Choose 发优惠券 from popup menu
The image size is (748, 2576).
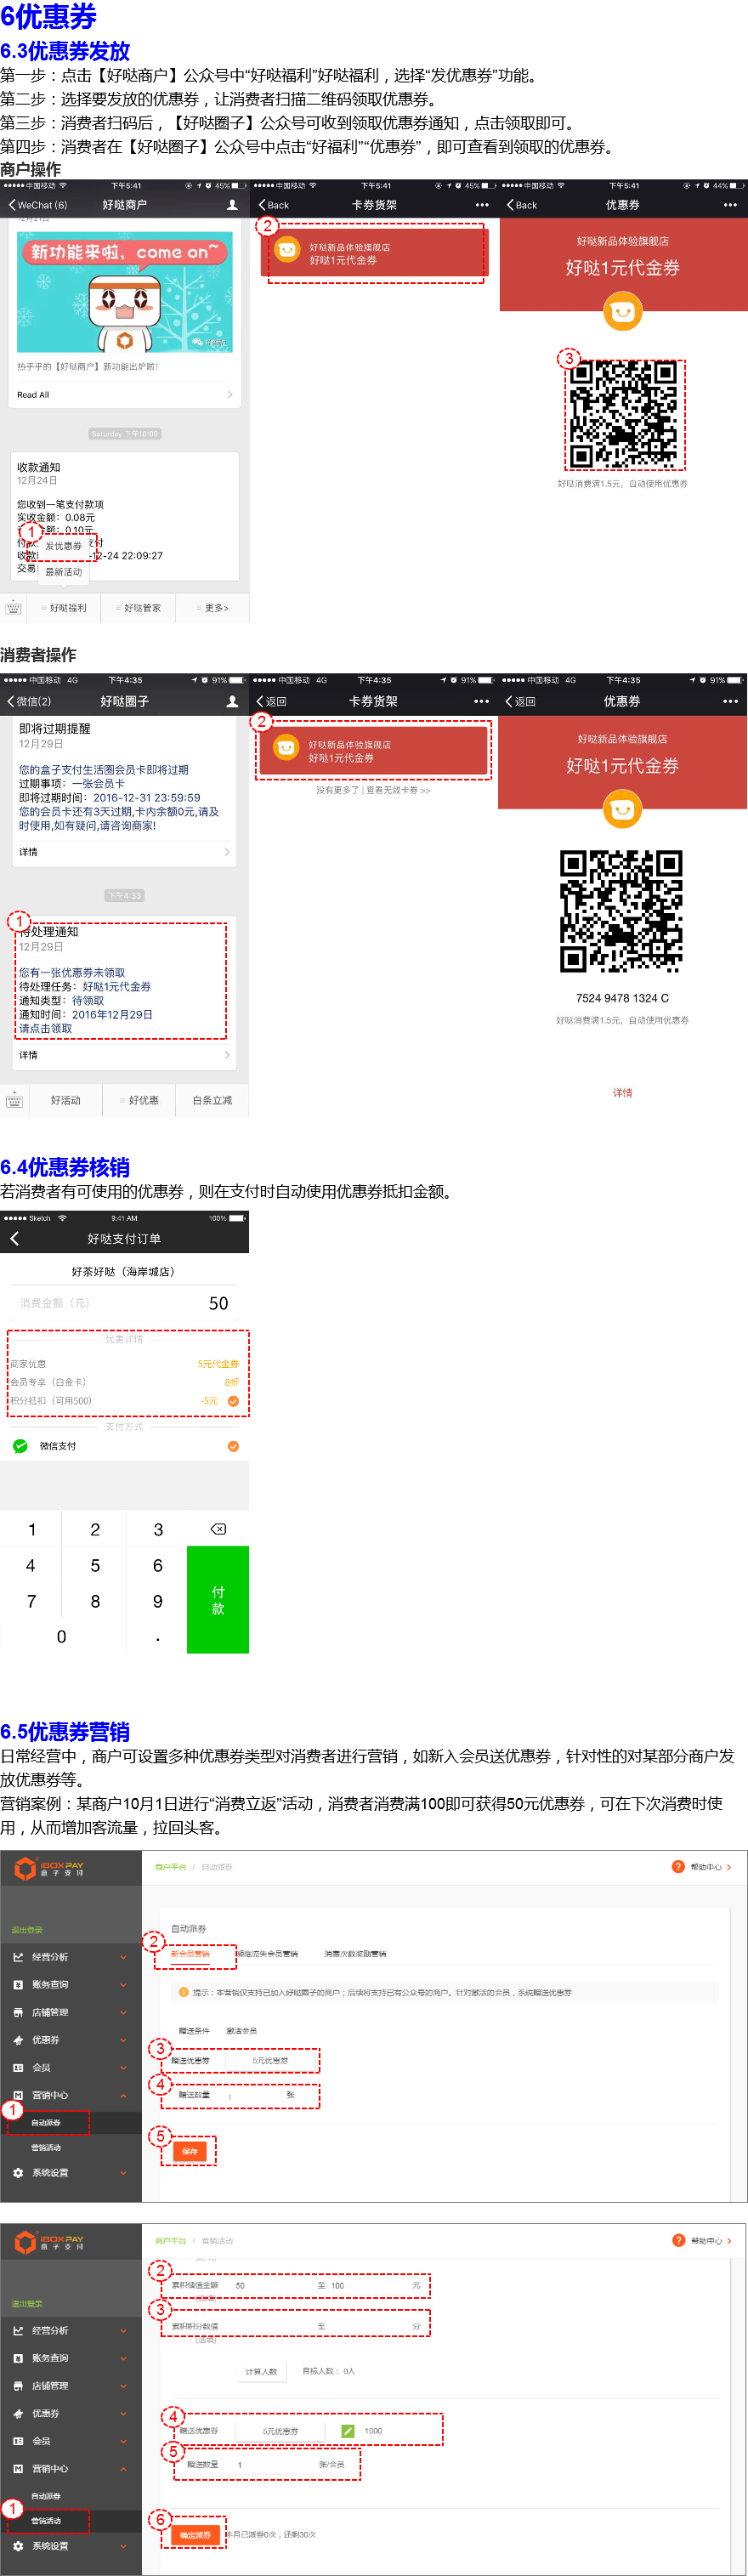click(63, 546)
